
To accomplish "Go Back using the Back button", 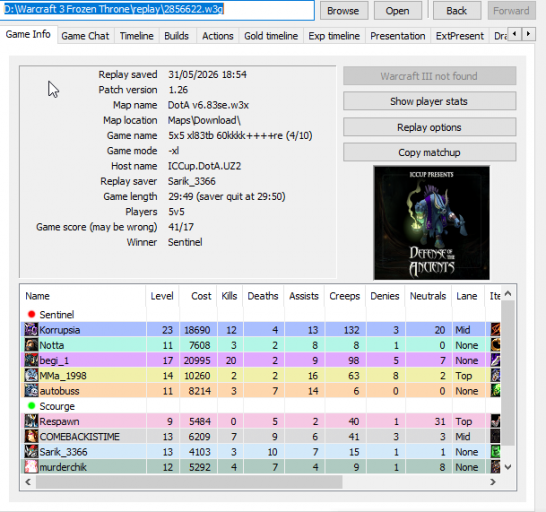I will (x=457, y=11).
